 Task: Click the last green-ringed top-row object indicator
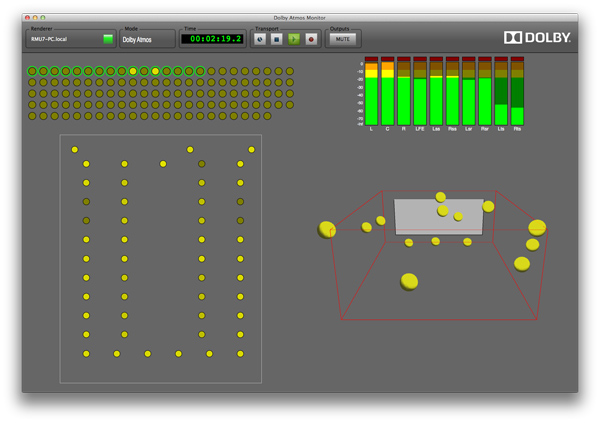pos(200,71)
